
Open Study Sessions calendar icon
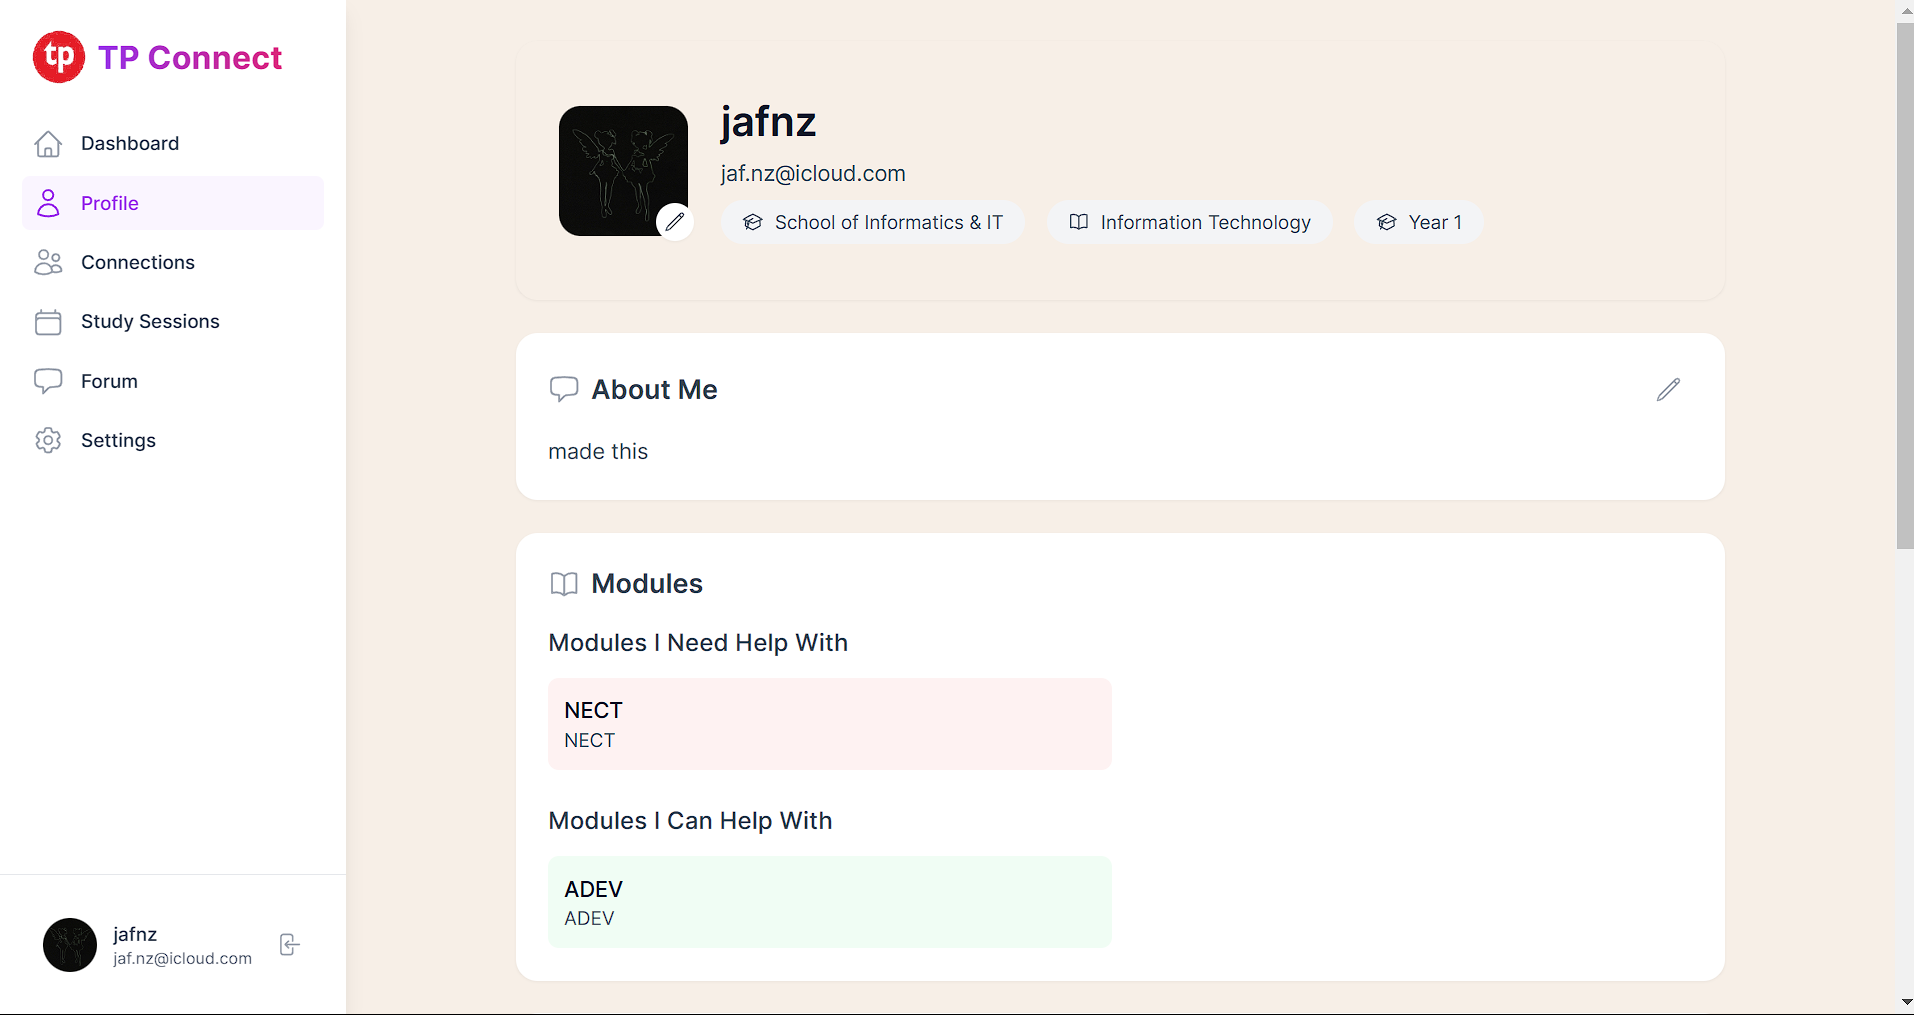click(47, 321)
